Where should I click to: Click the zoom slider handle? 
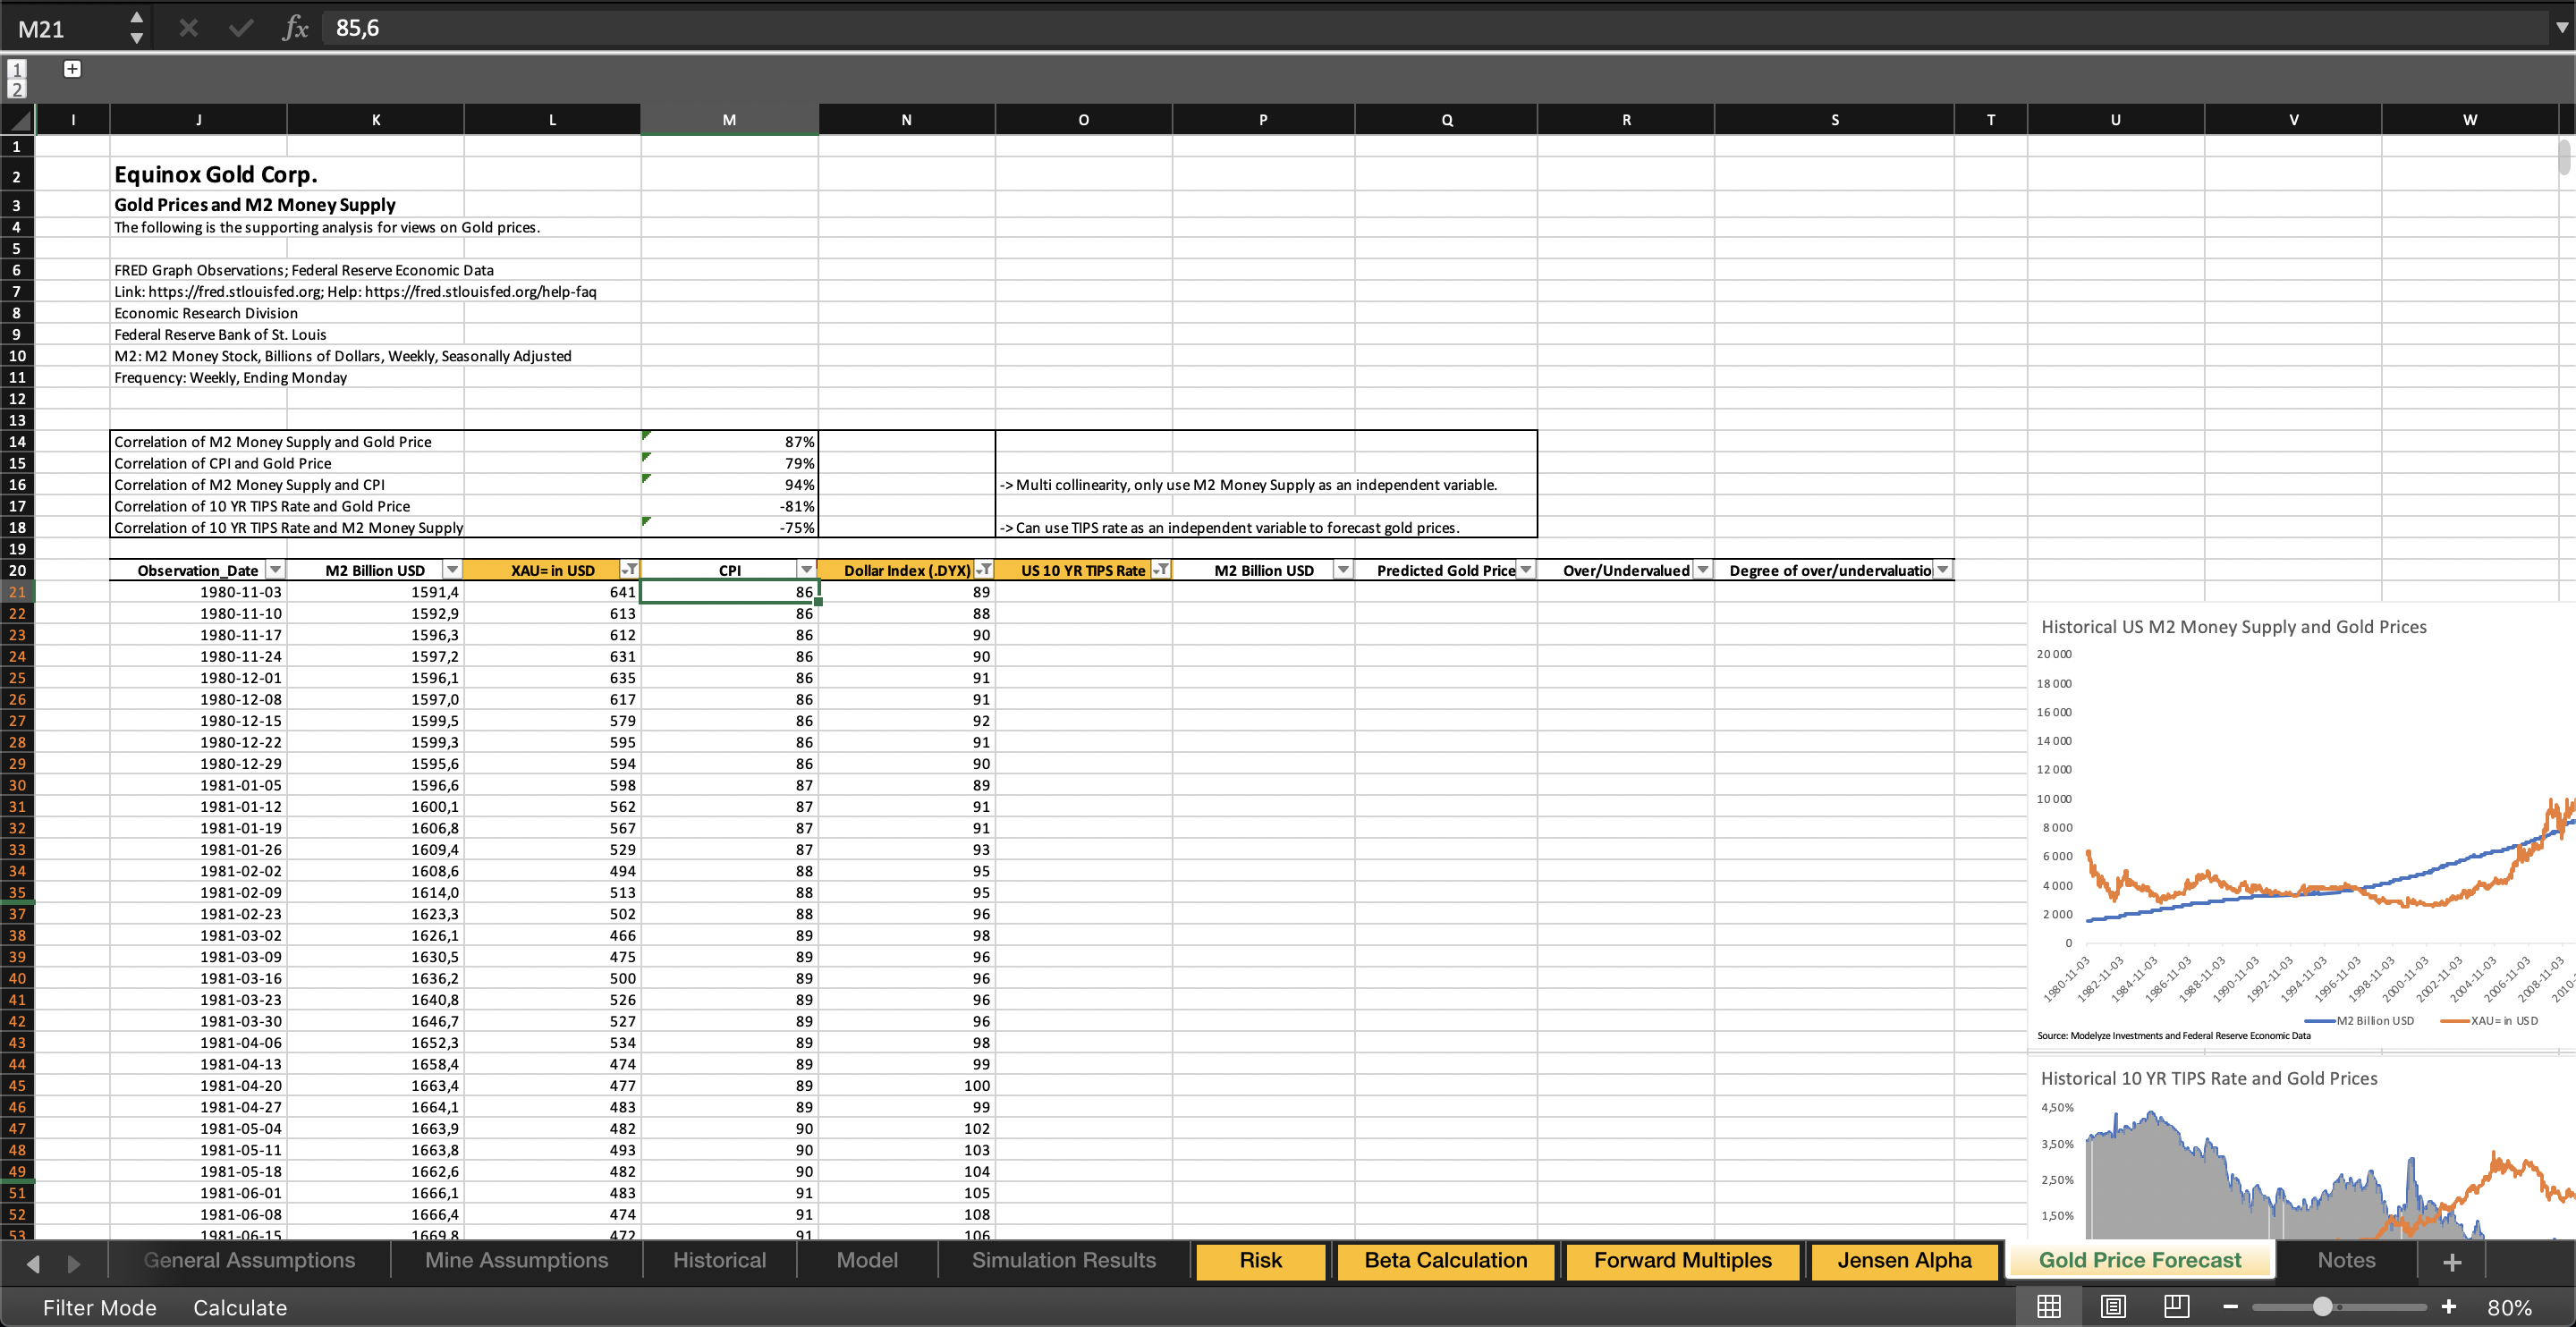click(x=2323, y=1307)
